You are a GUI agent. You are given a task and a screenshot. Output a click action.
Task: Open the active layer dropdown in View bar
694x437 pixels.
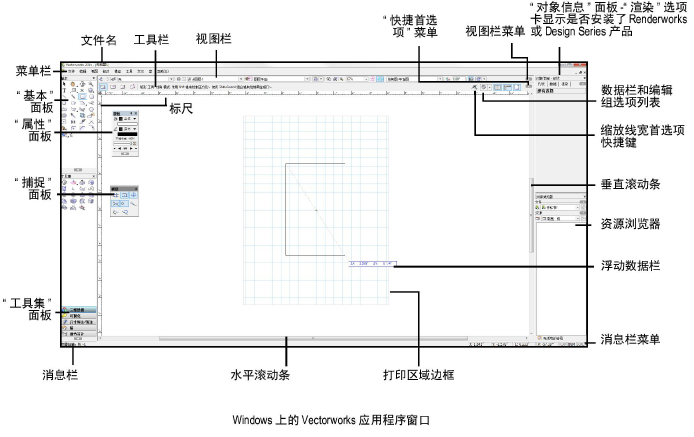[x=241, y=79]
